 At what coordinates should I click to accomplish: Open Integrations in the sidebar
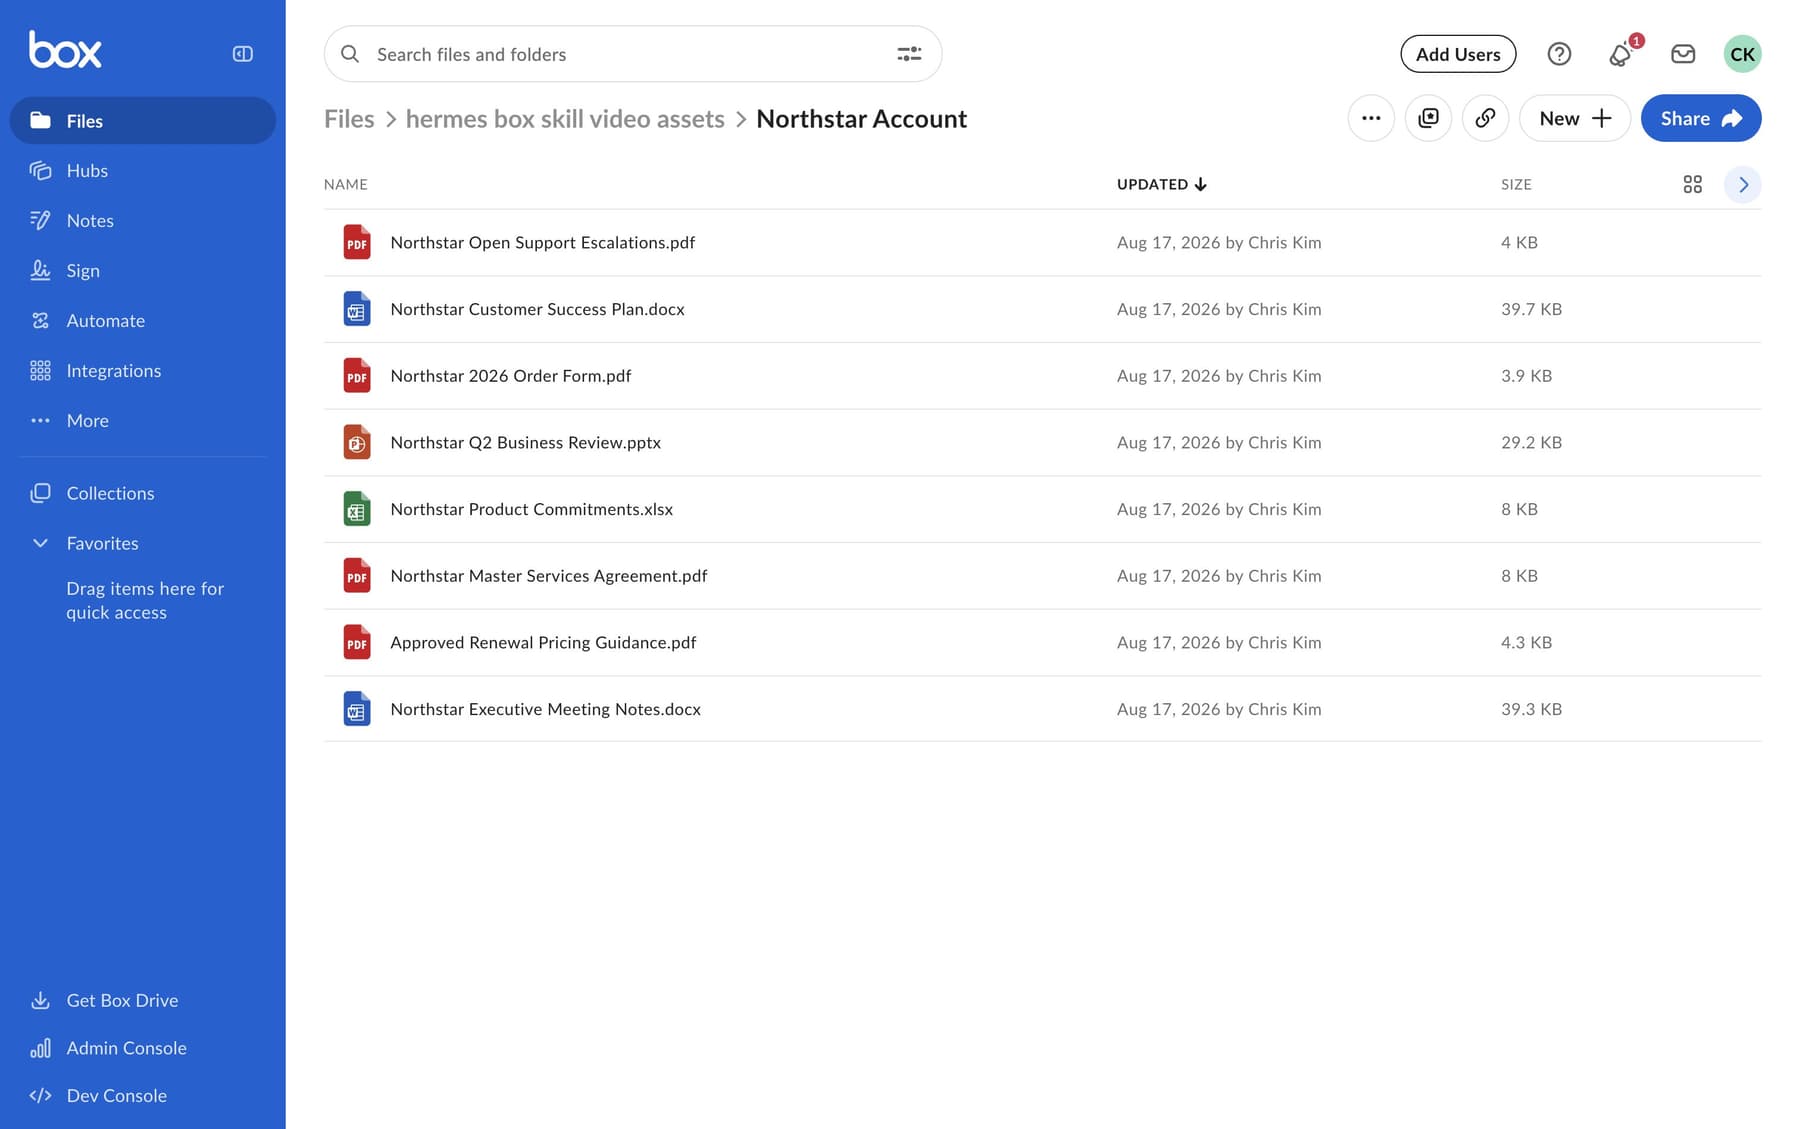coord(142,371)
